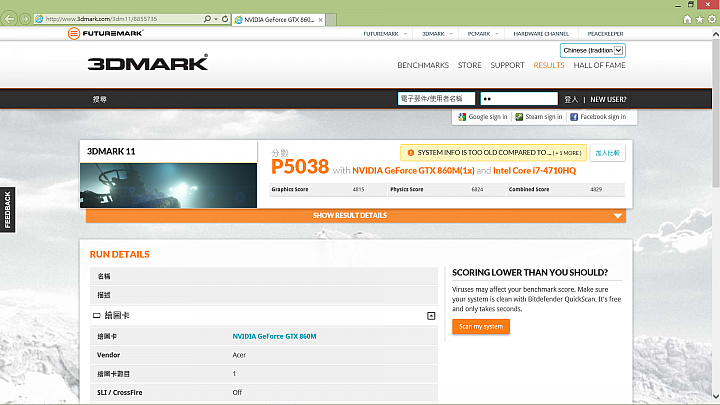Click the 搜尋 search link
720x405 pixels.
click(99, 99)
